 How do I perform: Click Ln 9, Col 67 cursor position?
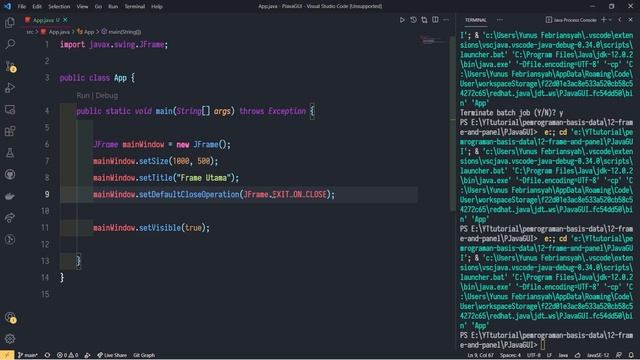tap(480, 355)
